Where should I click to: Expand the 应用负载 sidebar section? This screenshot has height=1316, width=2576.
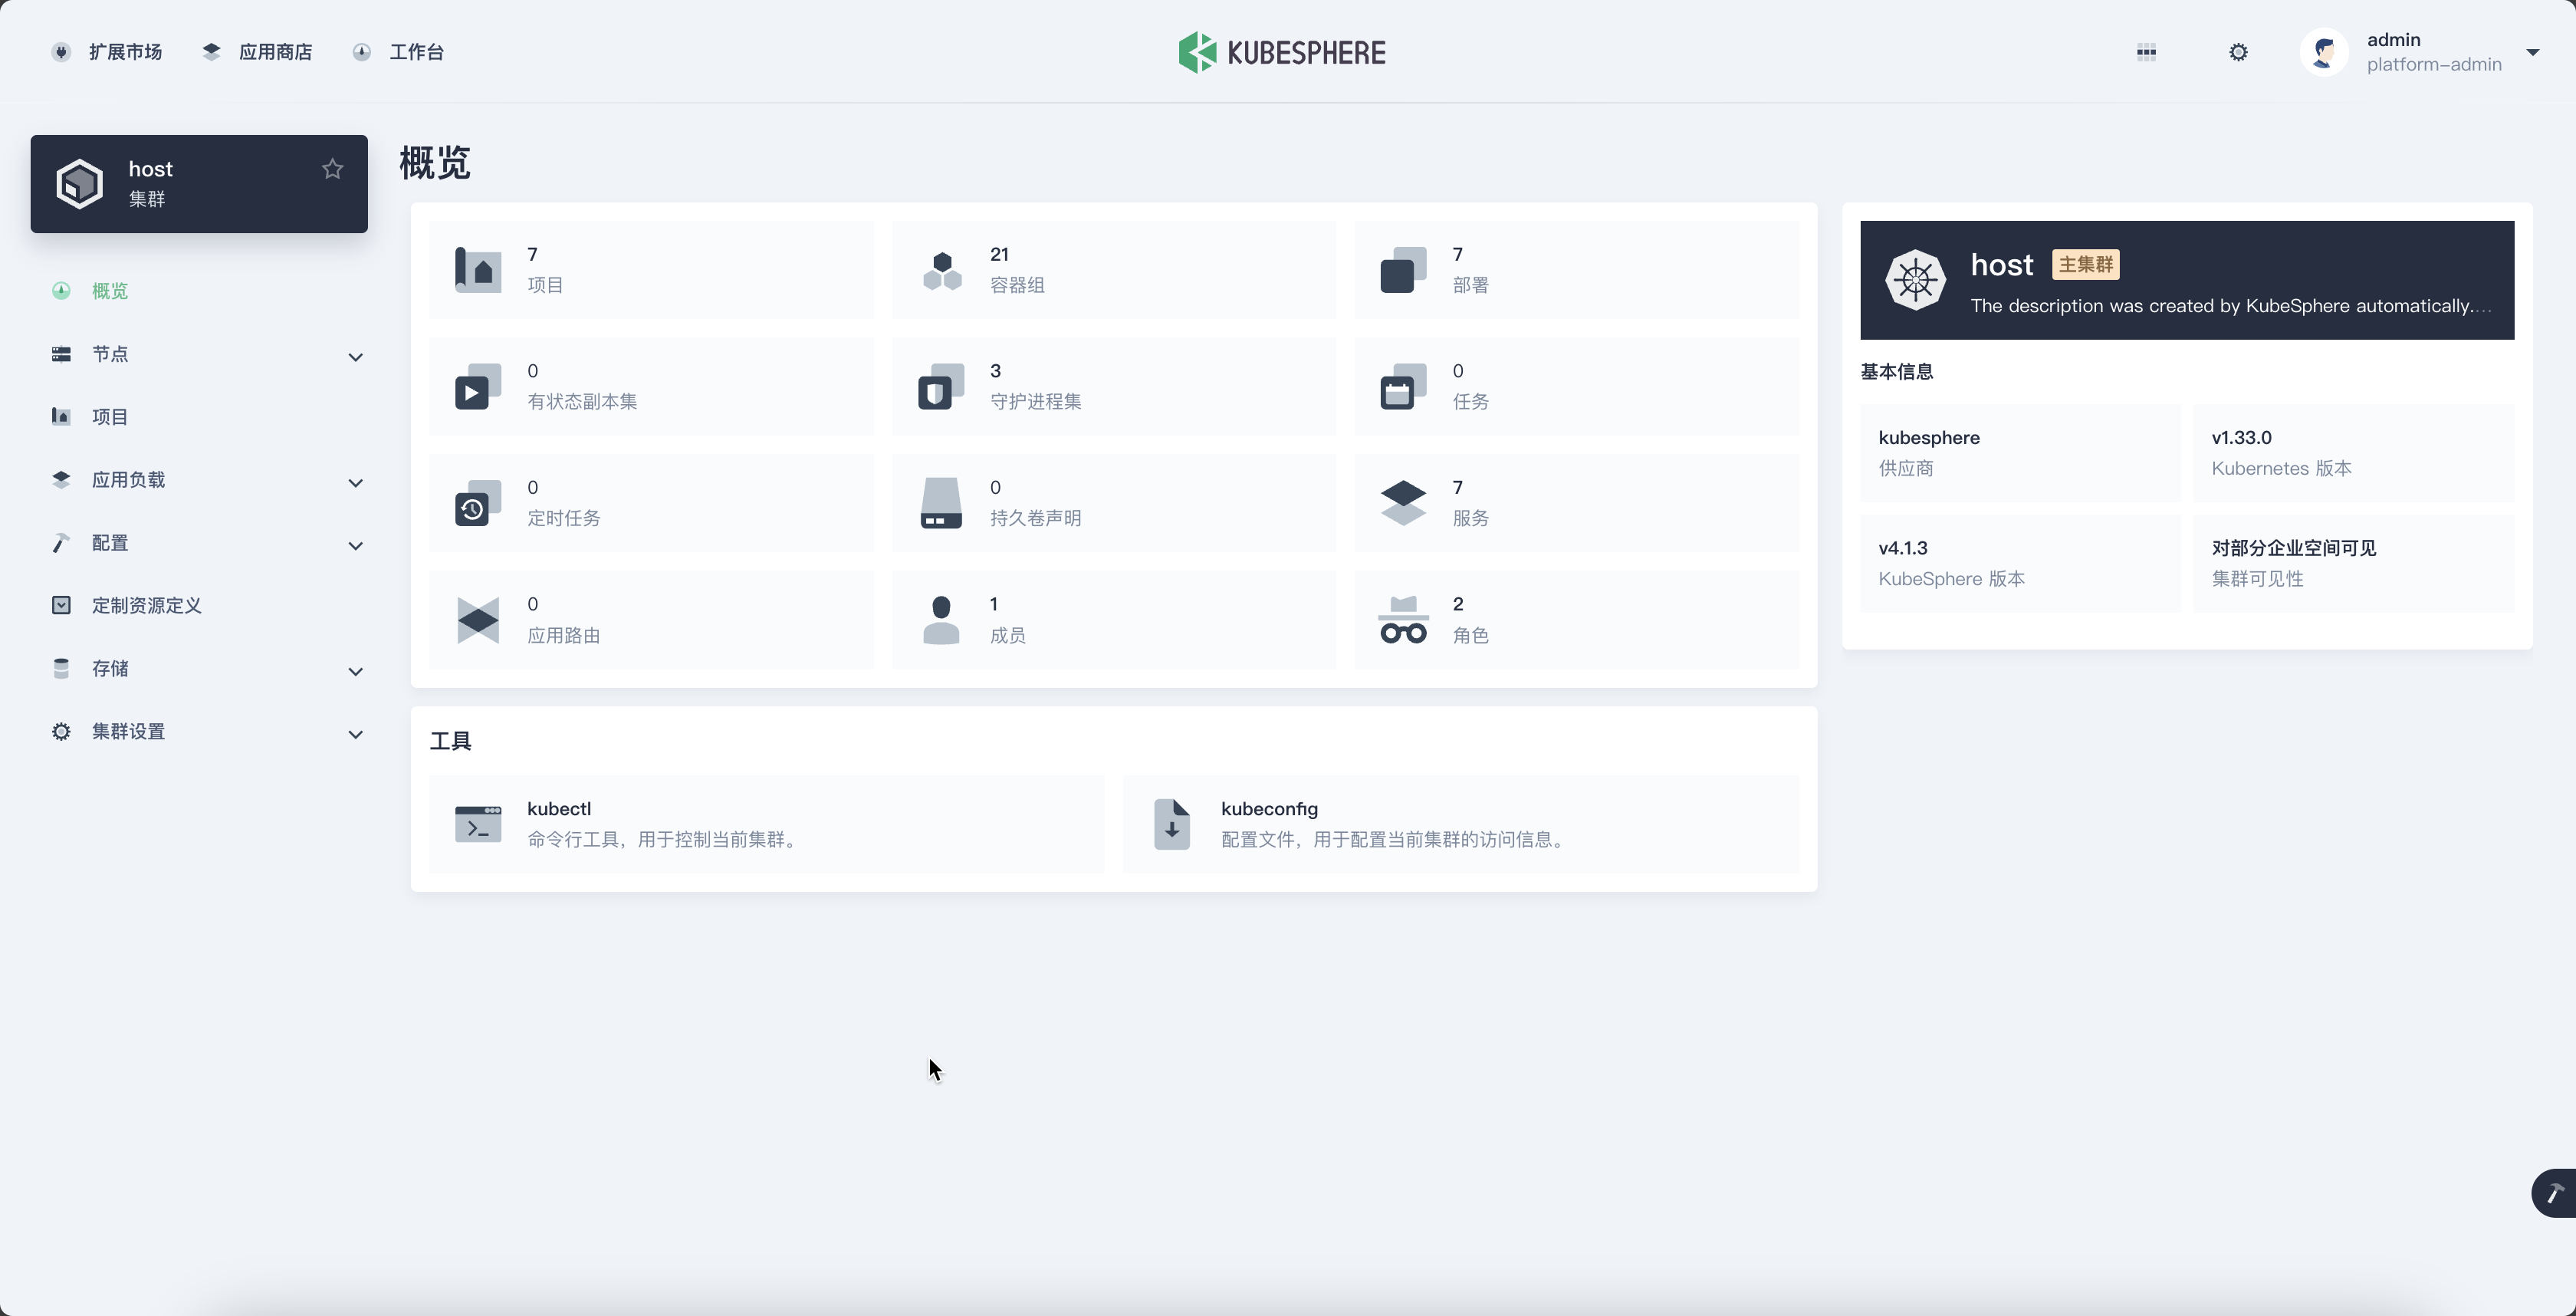[355, 483]
